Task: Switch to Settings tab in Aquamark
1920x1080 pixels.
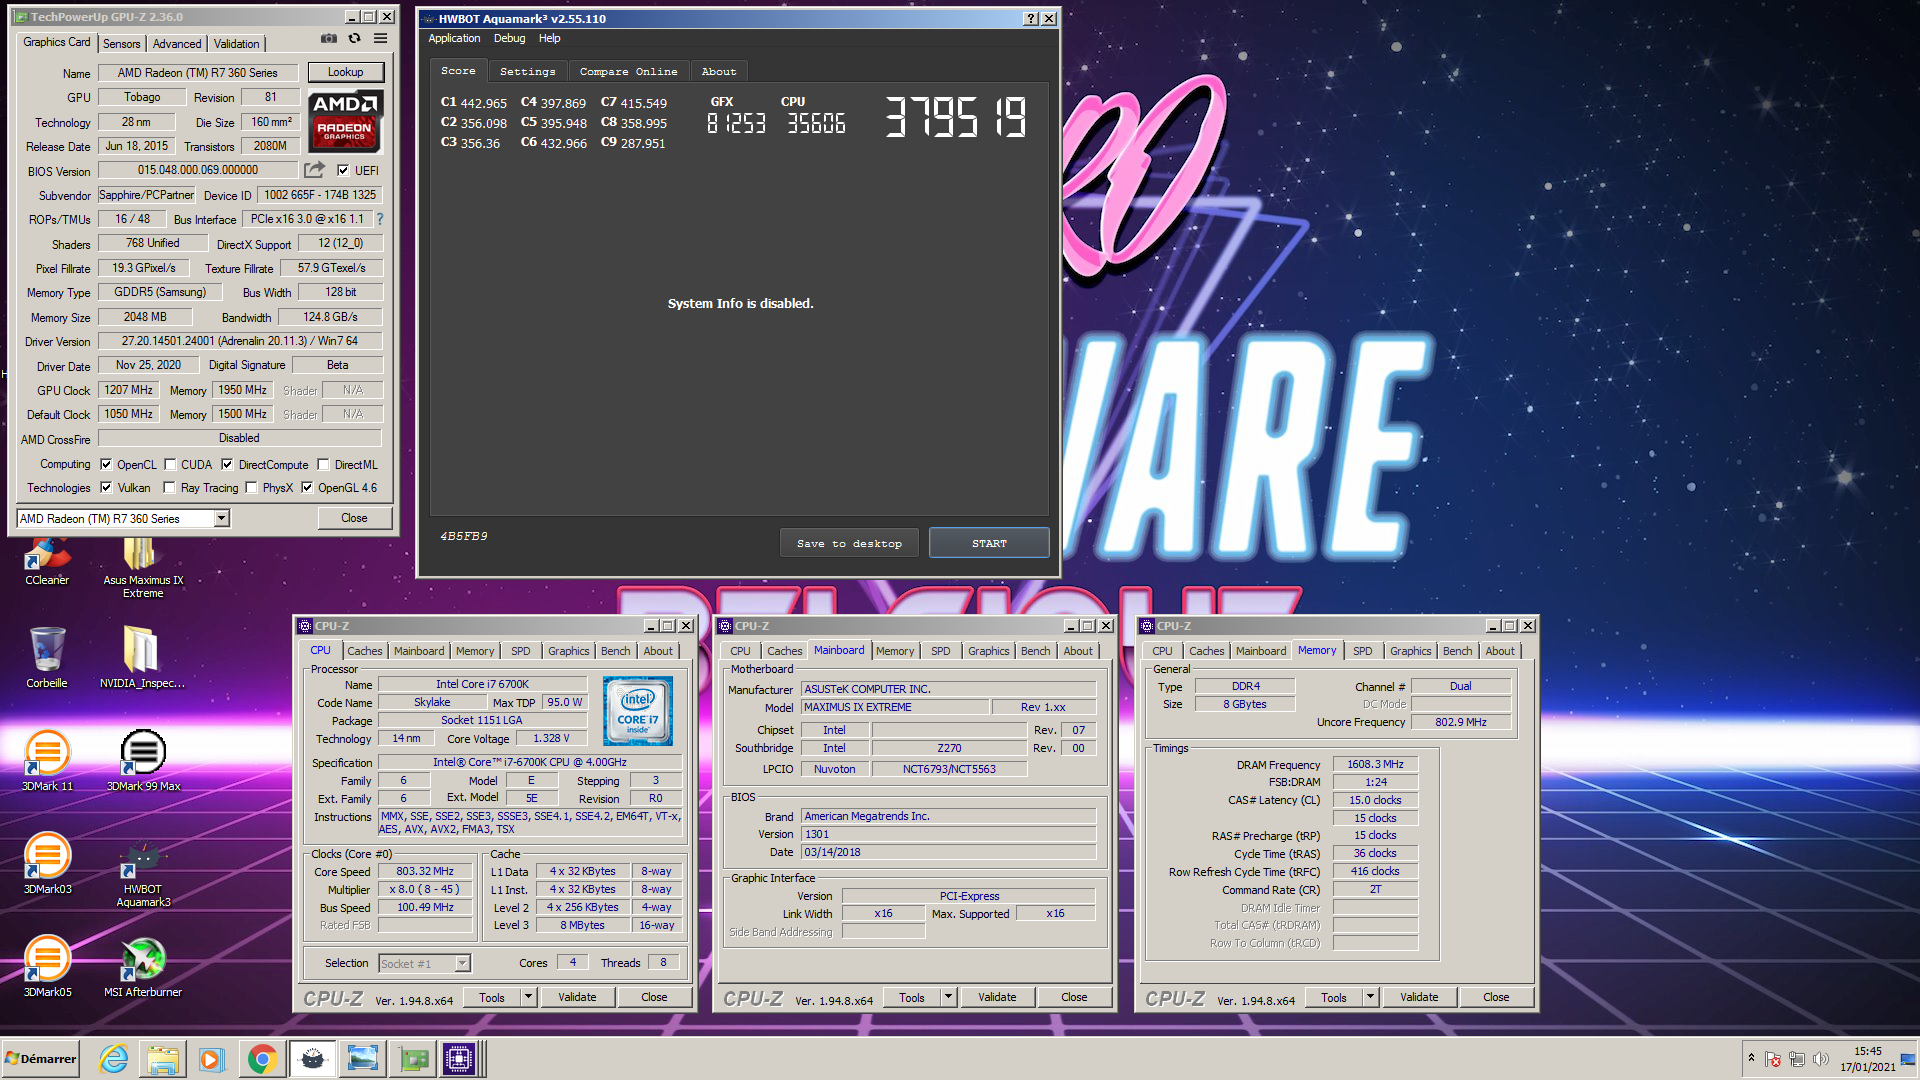Action: (x=527, y=71)
